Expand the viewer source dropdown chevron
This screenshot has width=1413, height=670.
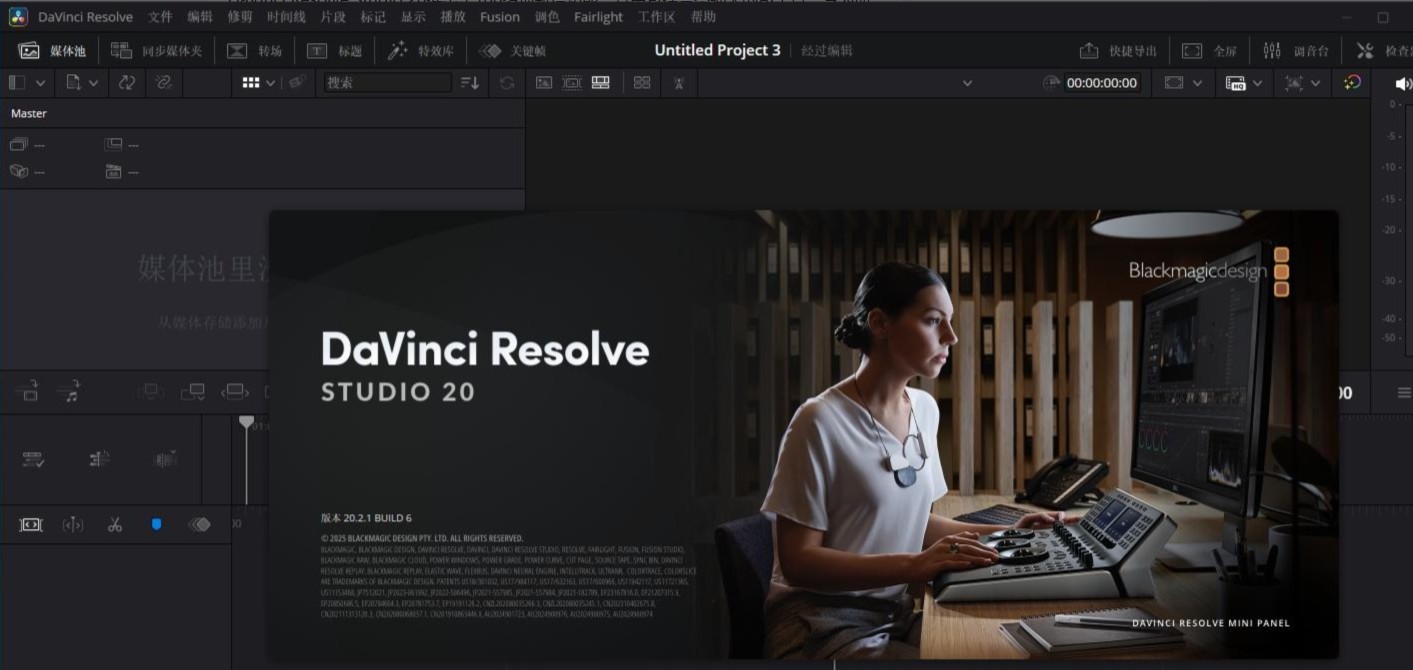[966, 83]
